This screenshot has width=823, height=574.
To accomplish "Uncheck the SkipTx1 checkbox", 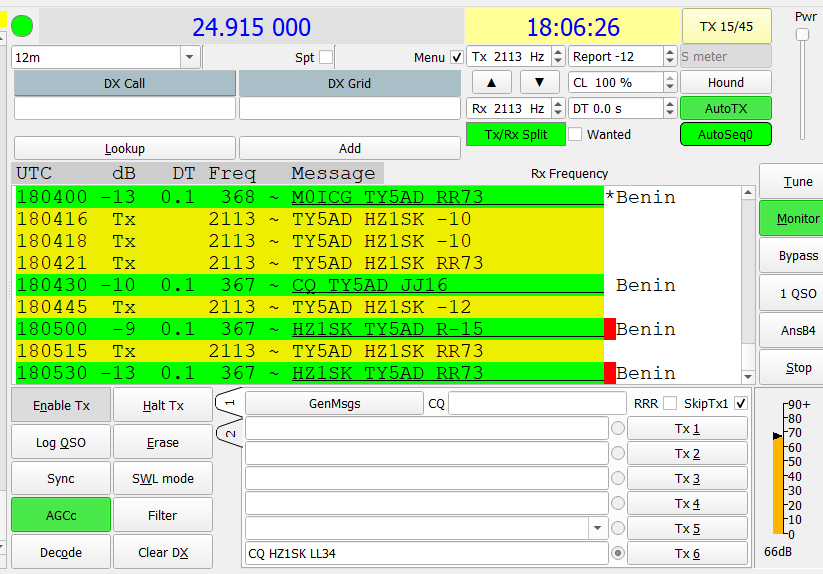I will click(741, 403).
